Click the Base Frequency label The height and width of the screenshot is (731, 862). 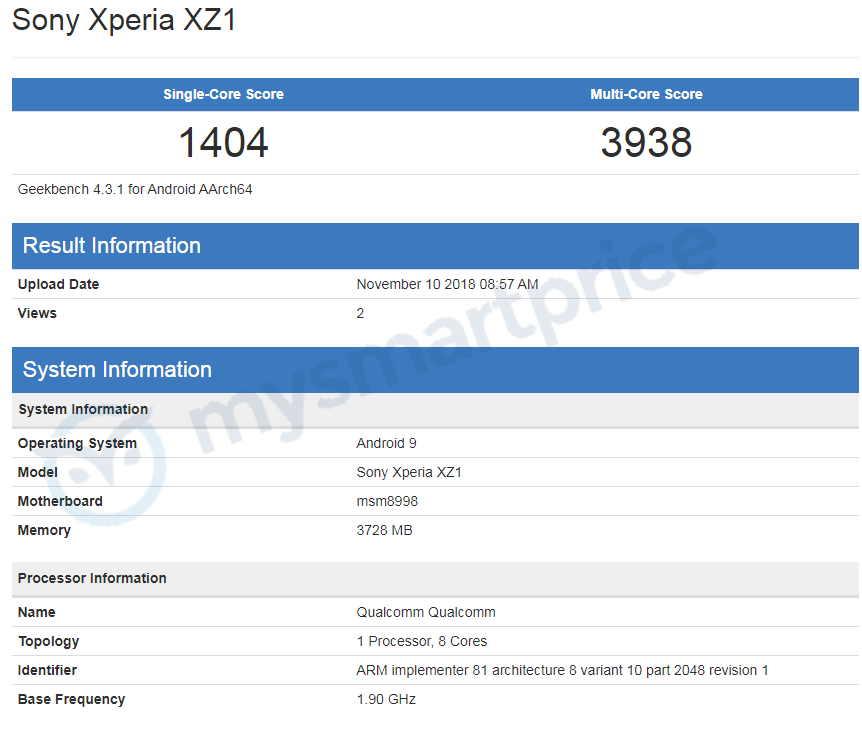coord(71,699)
